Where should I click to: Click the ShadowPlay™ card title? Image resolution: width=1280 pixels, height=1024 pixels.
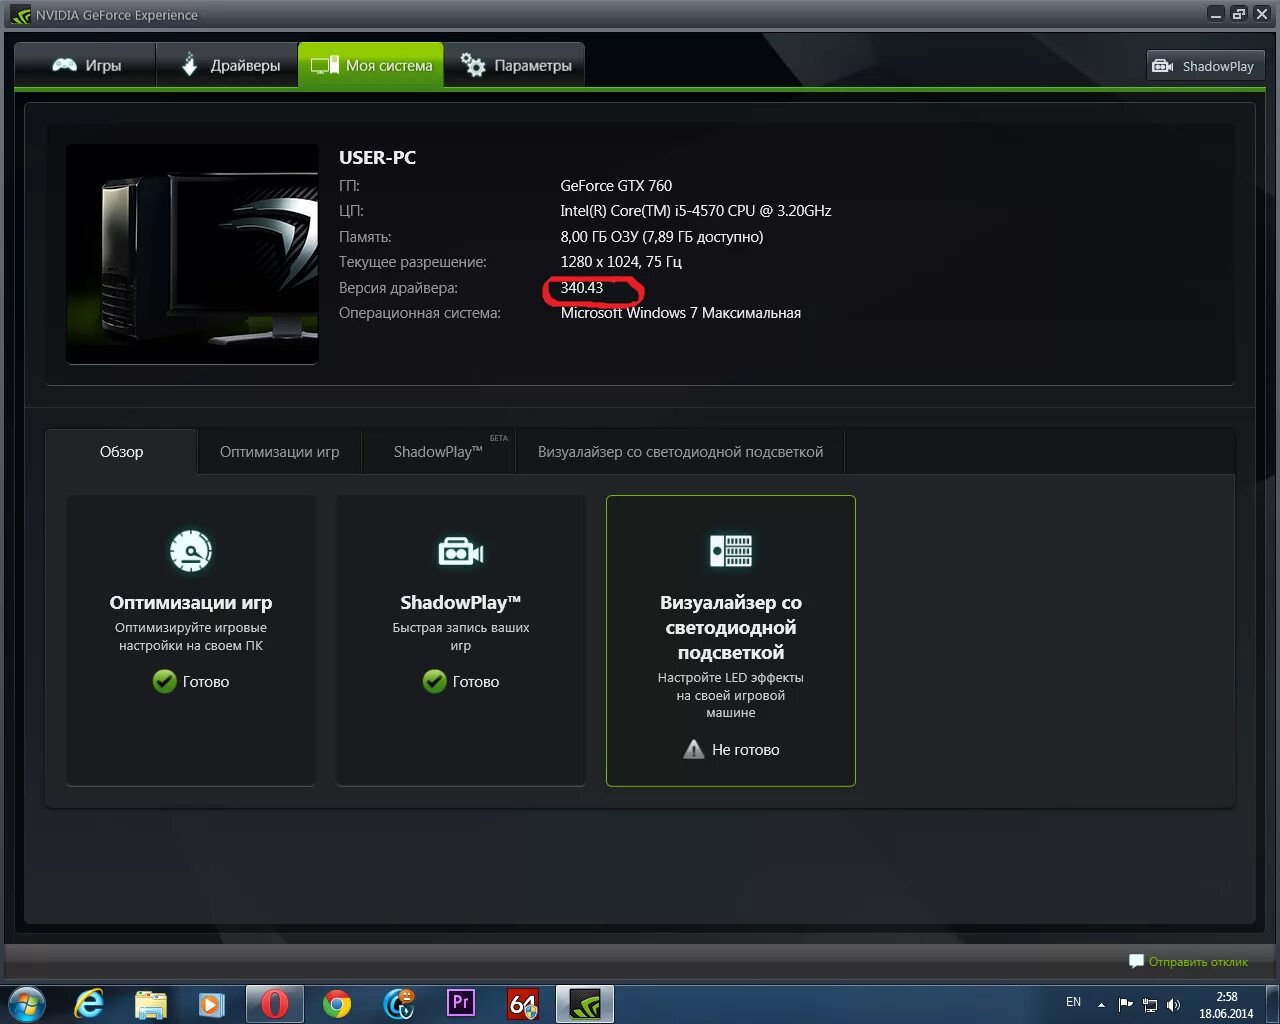pos(461,602)
